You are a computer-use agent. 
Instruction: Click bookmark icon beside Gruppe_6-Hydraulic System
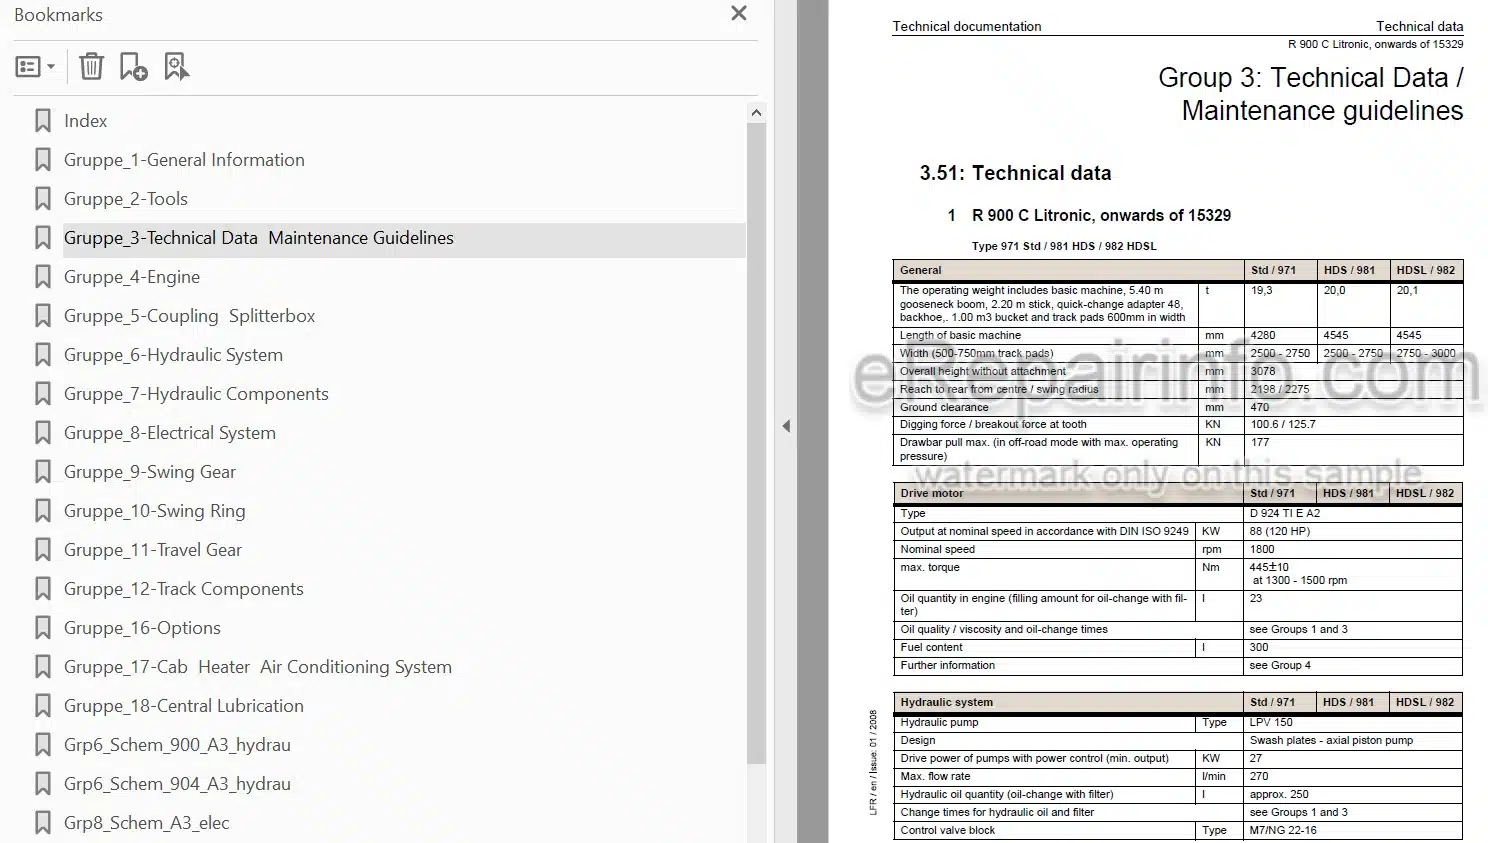42,355
